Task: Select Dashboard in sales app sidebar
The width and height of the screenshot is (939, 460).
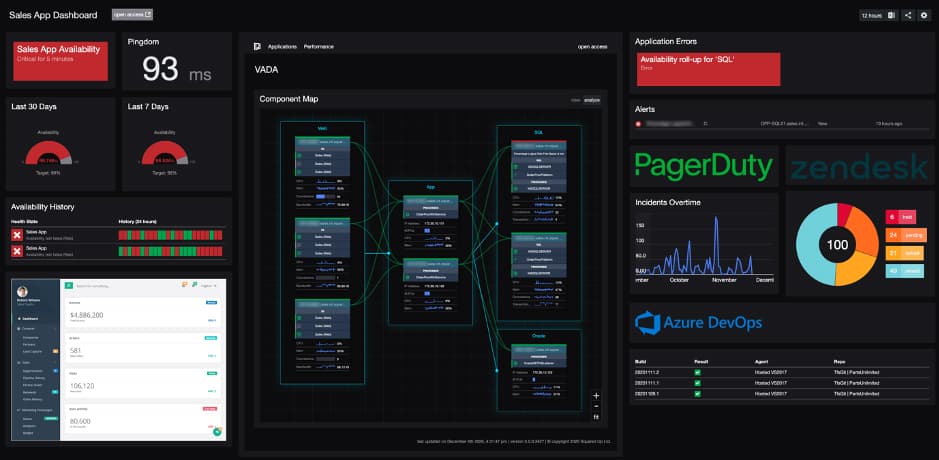Action: pyautogui.click(x=31, y=319)
